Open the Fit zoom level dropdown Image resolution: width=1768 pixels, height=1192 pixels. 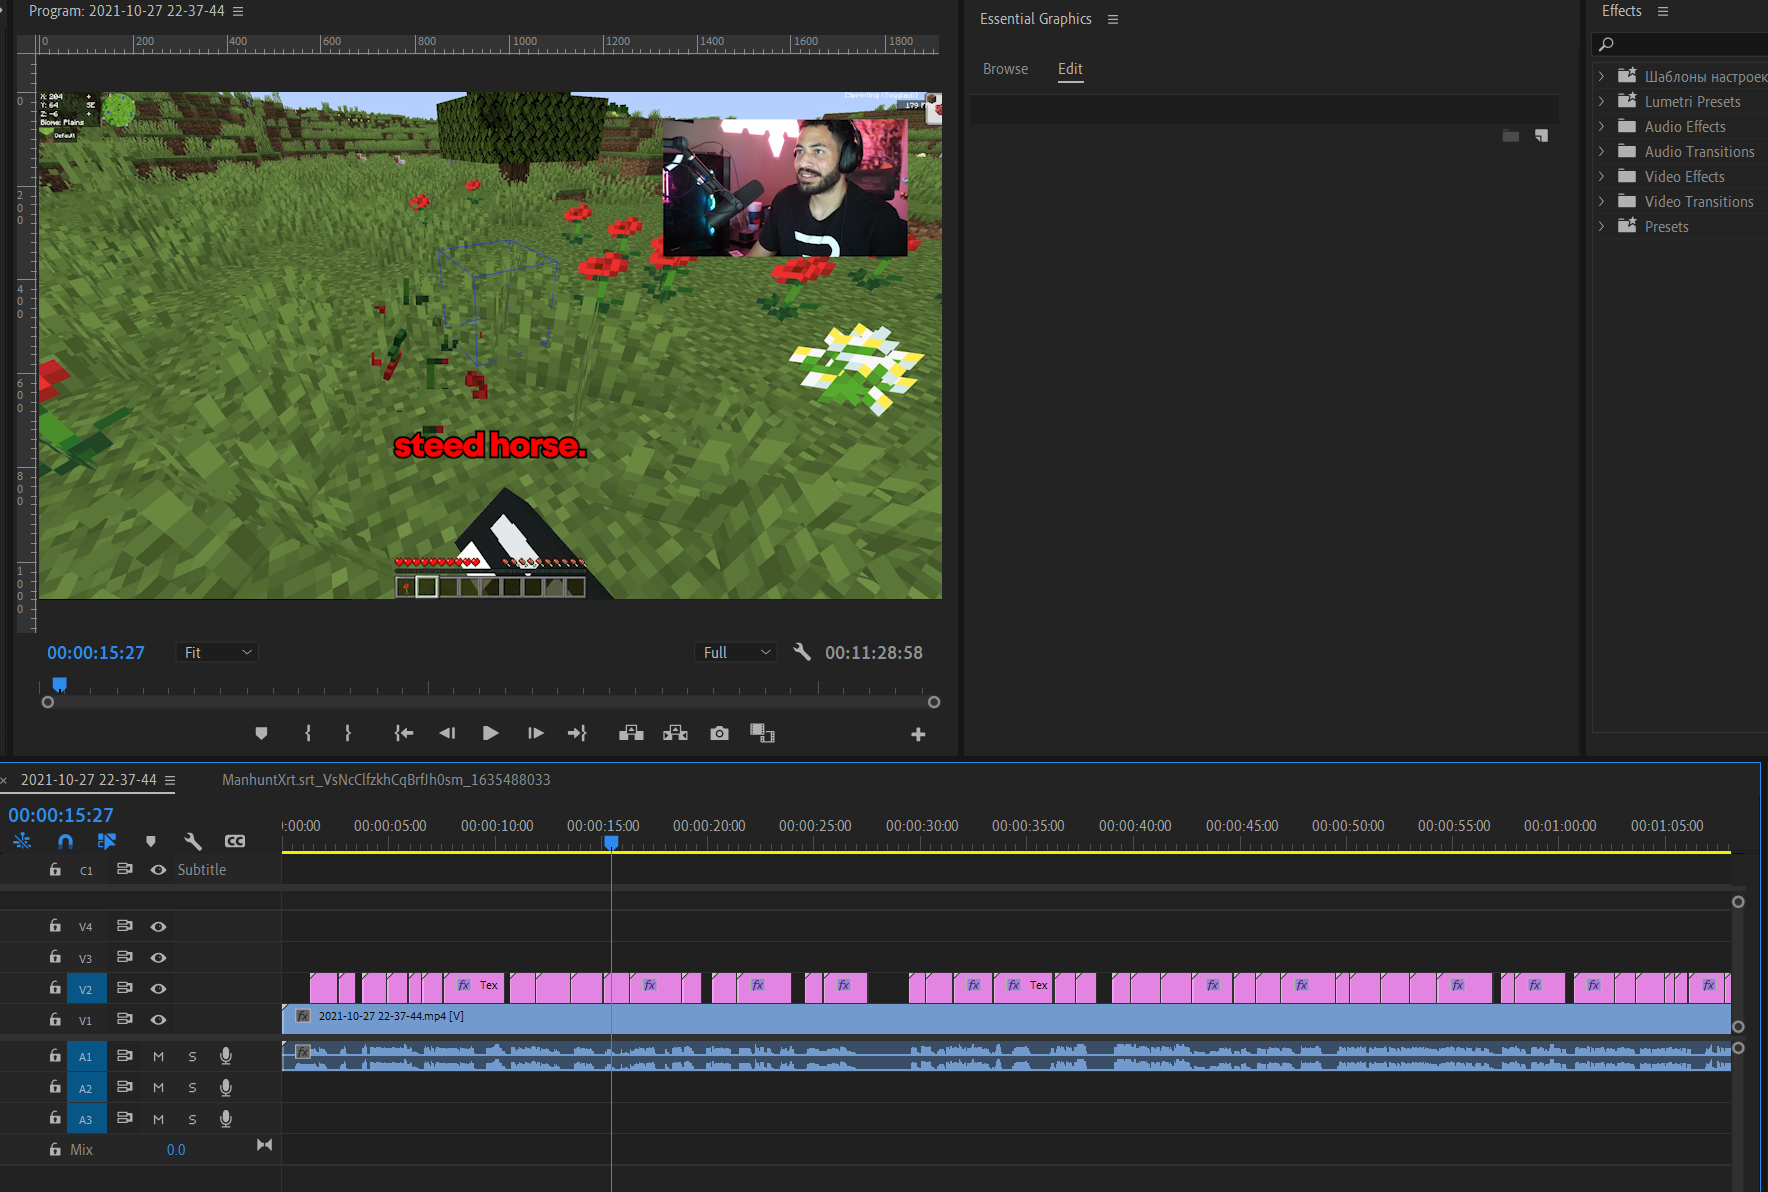[216, 652]
